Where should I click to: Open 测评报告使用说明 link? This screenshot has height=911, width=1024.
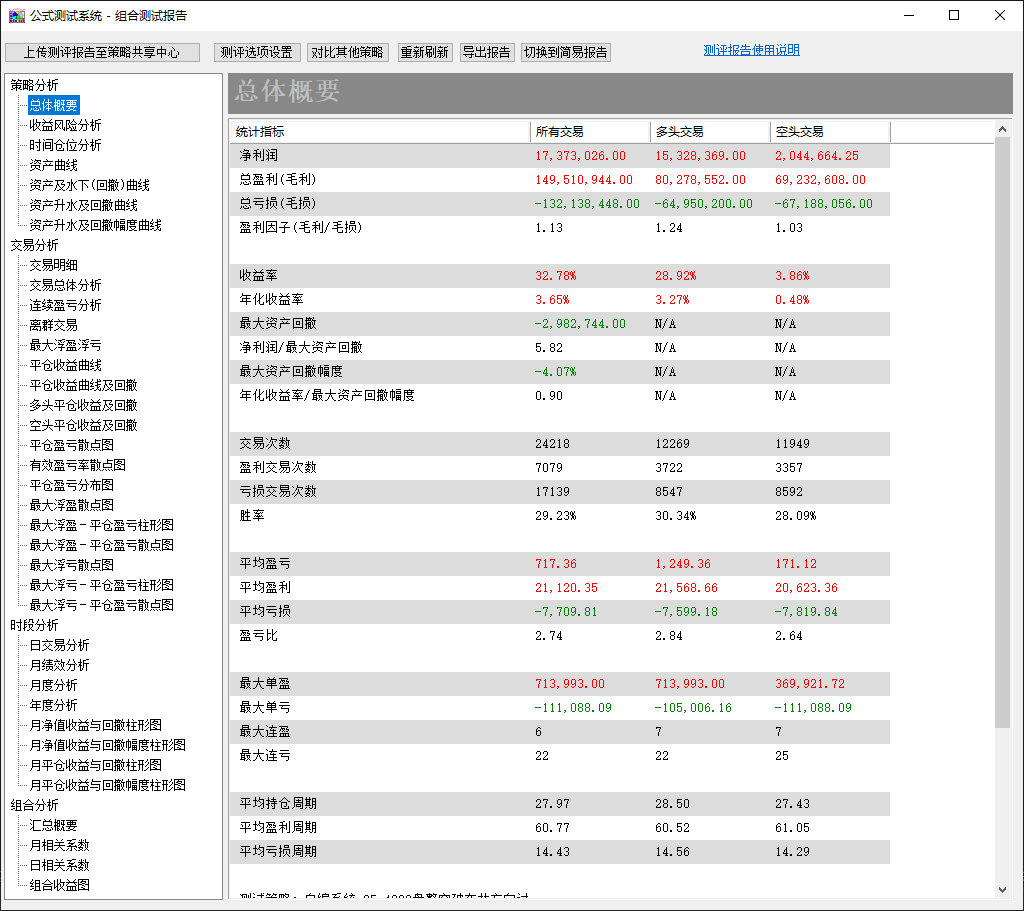pyautogui.click(x=751, y=50)
